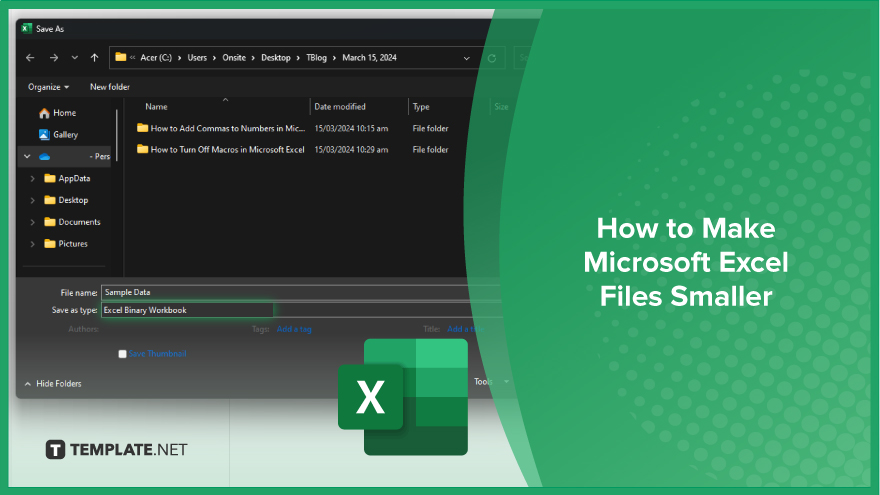Open Gallery in navigation pane

pos(58,135)
